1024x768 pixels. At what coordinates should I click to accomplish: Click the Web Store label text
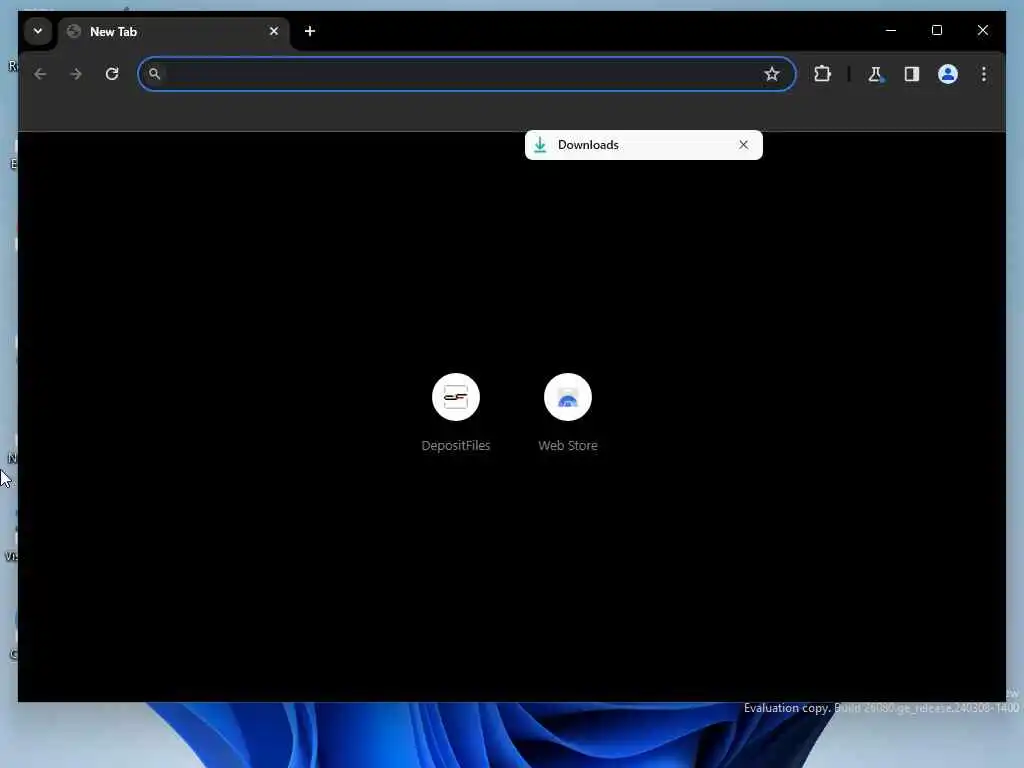click(568, 445)
